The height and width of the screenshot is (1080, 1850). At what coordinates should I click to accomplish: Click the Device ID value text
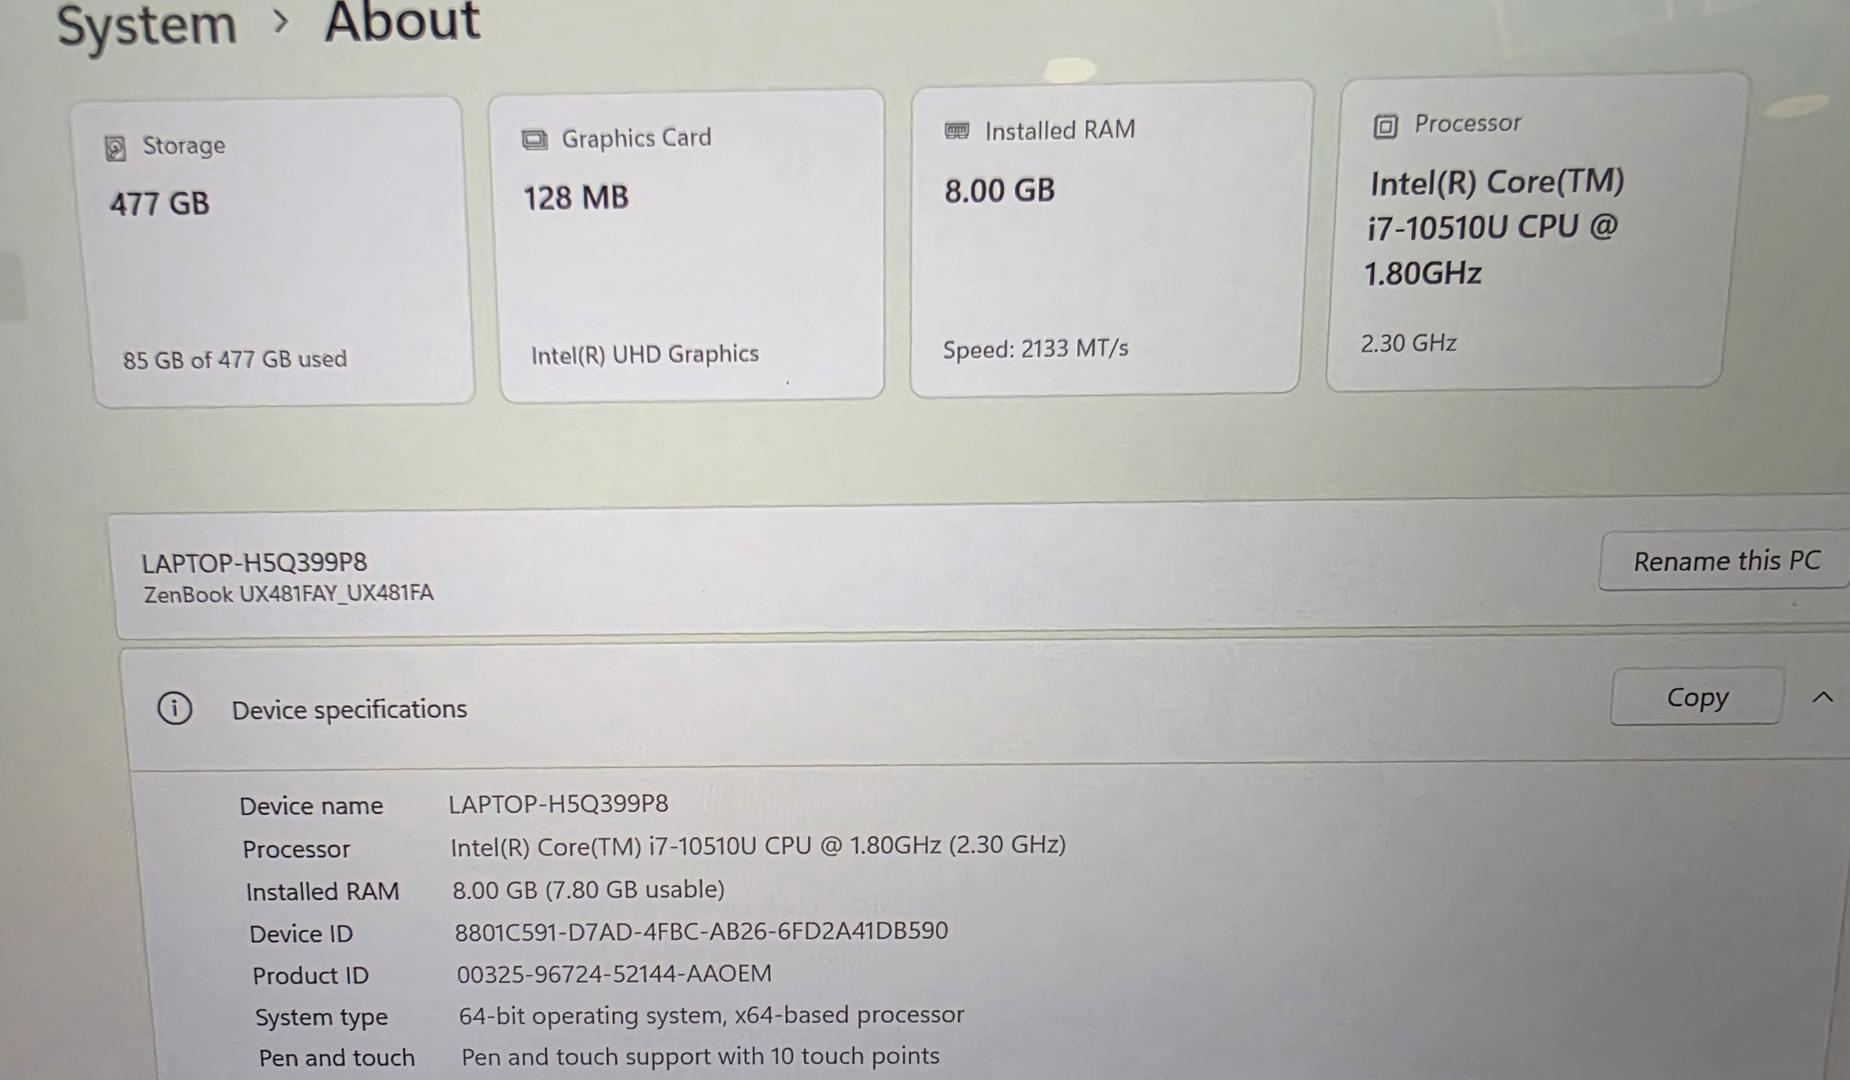point(701,931)
